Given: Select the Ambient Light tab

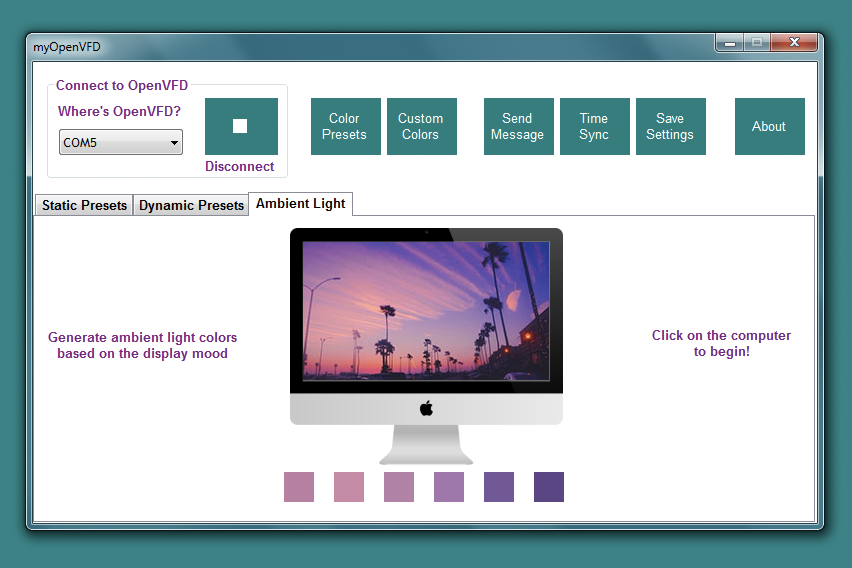Looking at the screenshot, I should [x=300, y=204].
